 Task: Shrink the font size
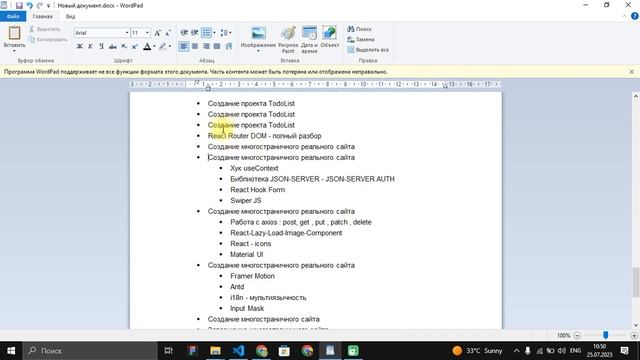point(168,33)
